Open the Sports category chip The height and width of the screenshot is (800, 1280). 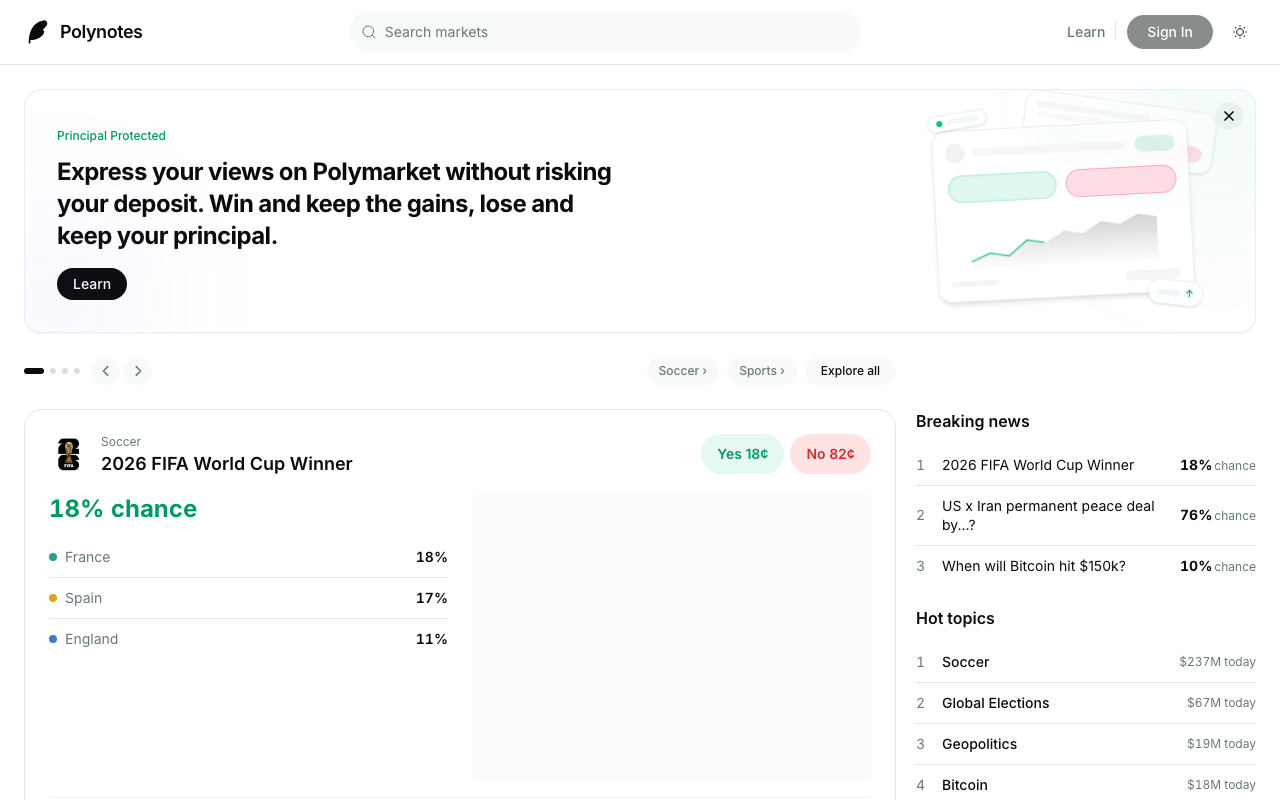click(762, 371)
